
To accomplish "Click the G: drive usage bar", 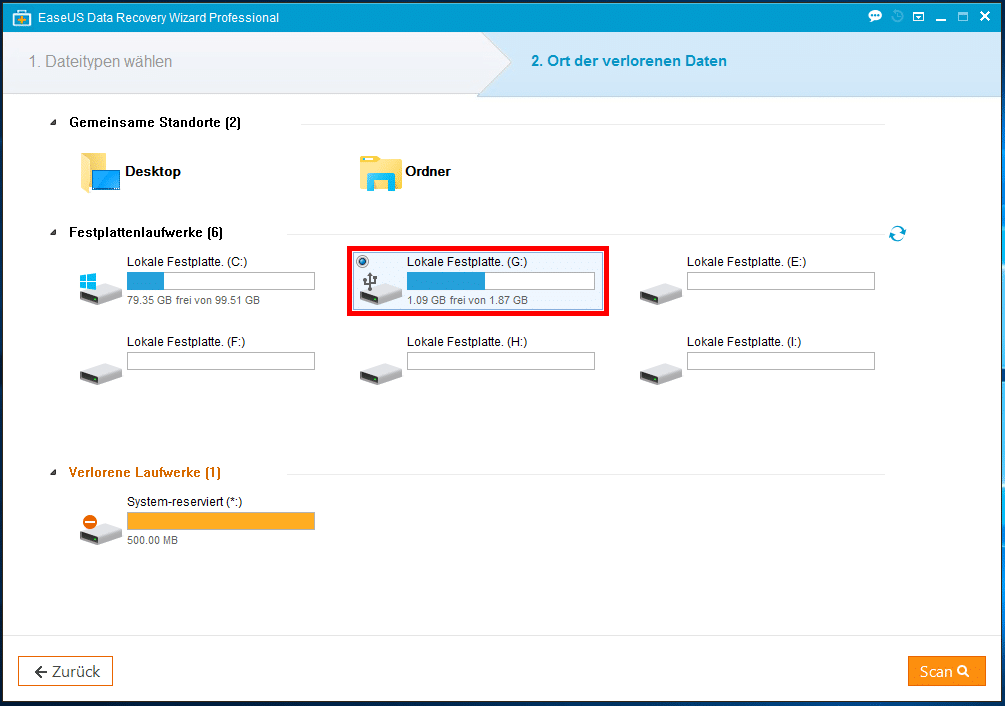I will (x=501, y=281).
